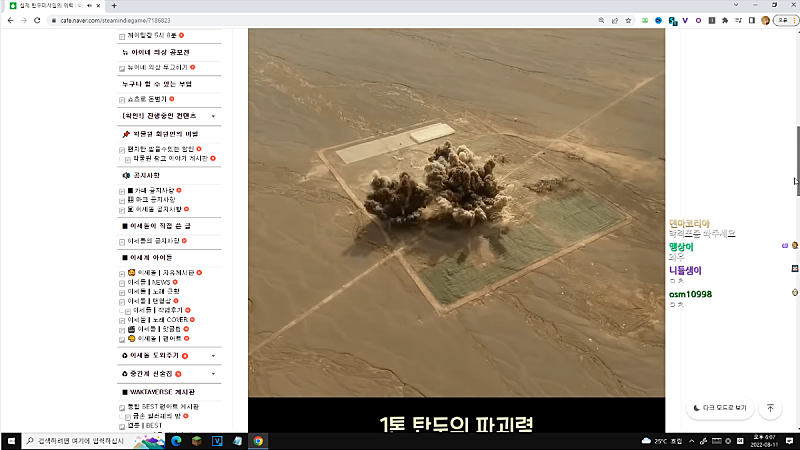This screenshot has height=450, width=800.
Task: Toggle the browser side panel icon
Action: click(x=752, y=20)
